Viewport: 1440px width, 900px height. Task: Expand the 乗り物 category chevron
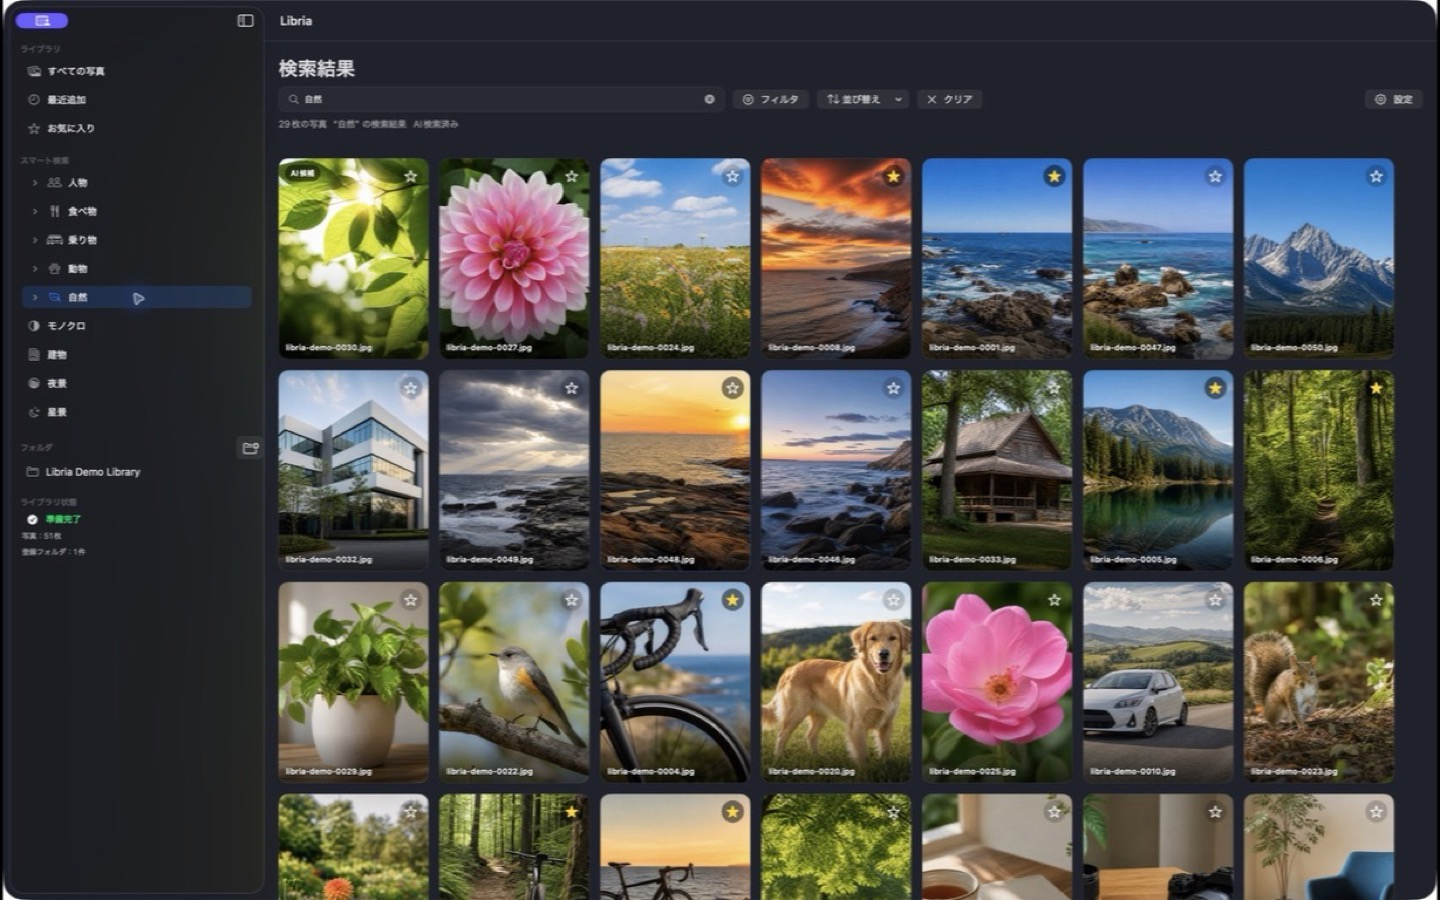coord(35,240)
